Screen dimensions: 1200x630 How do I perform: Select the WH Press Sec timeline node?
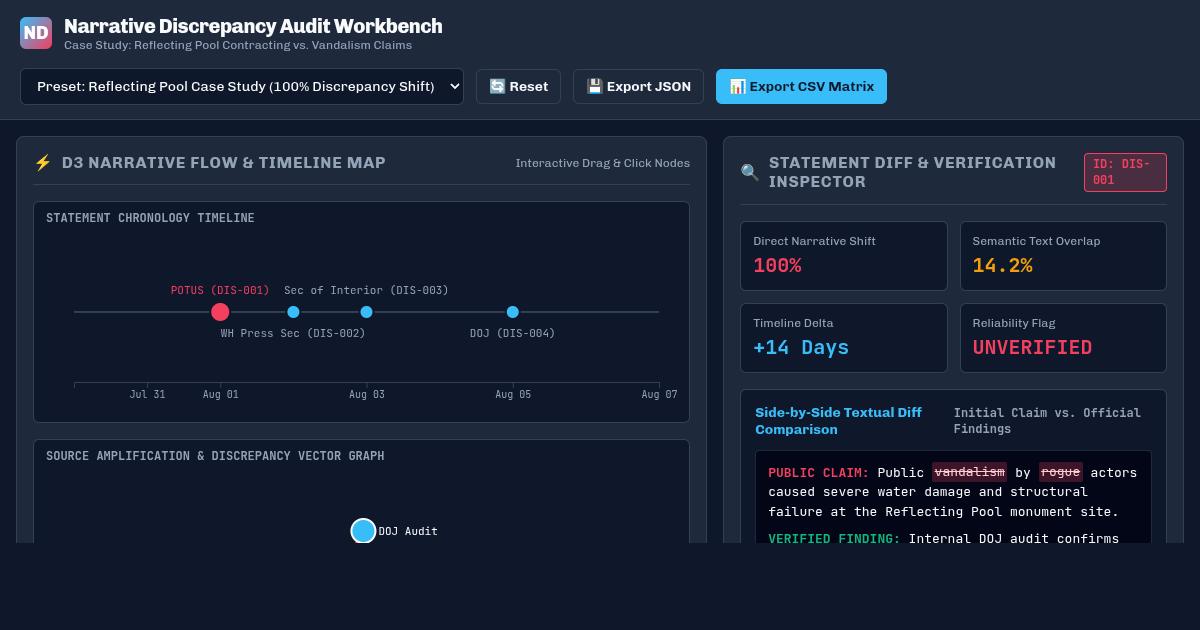293,312
